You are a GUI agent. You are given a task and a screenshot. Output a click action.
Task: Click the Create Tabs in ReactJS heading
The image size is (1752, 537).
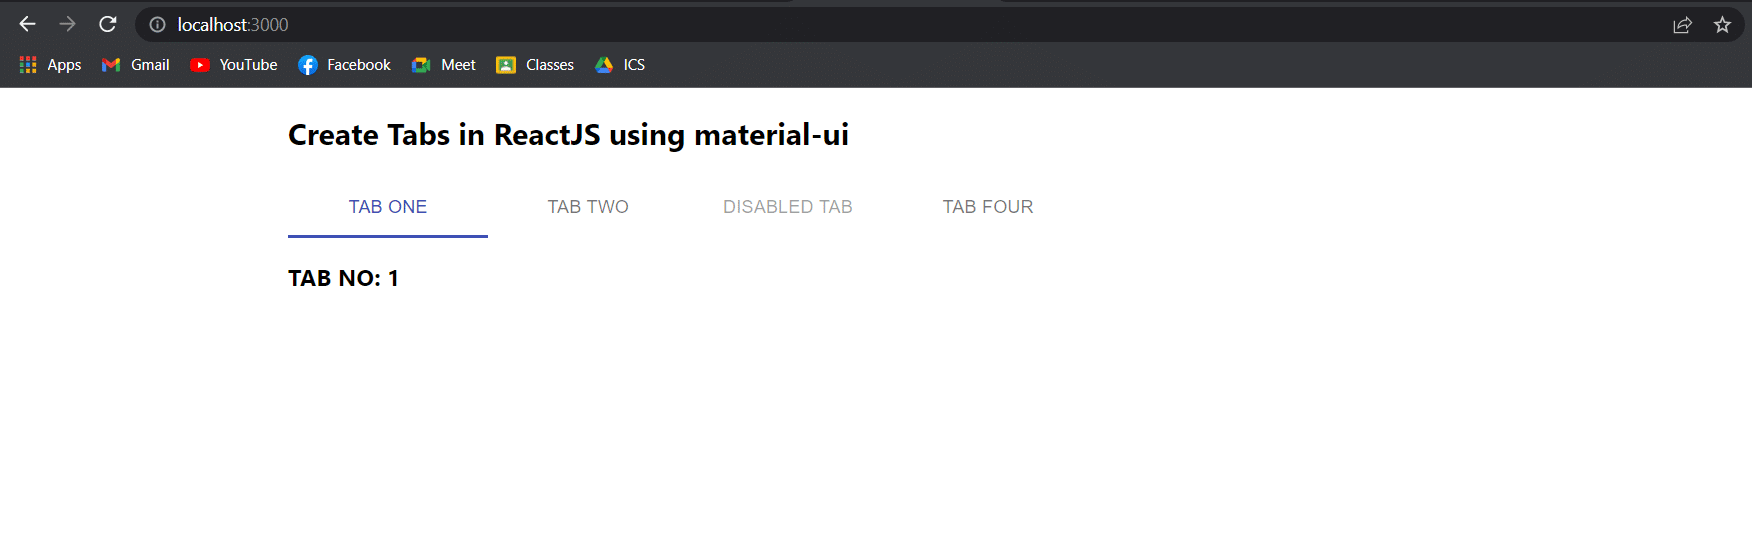click(x=568, y=135)
